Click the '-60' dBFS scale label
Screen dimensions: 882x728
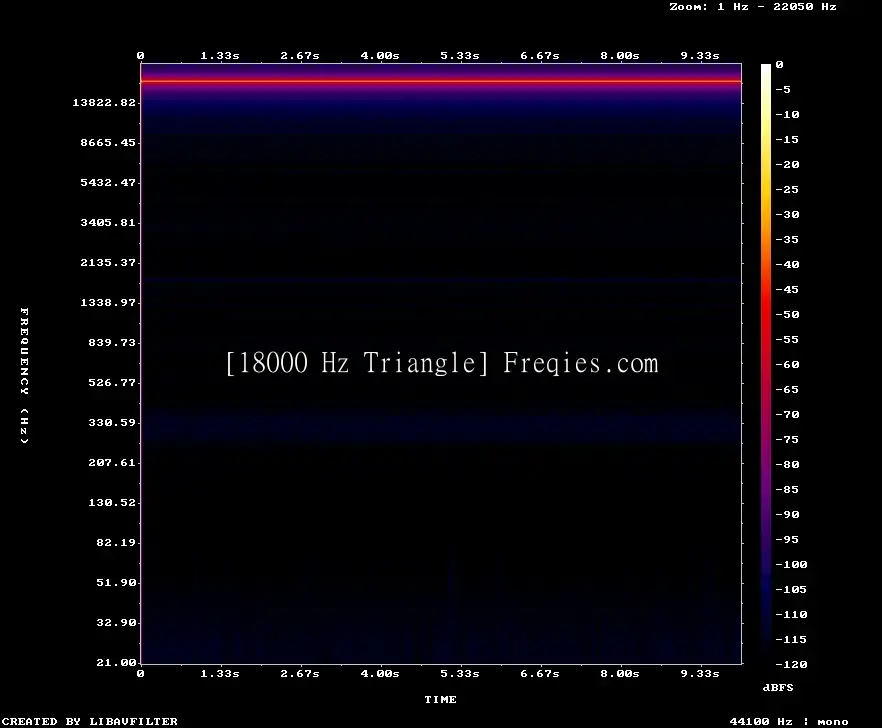787,365
